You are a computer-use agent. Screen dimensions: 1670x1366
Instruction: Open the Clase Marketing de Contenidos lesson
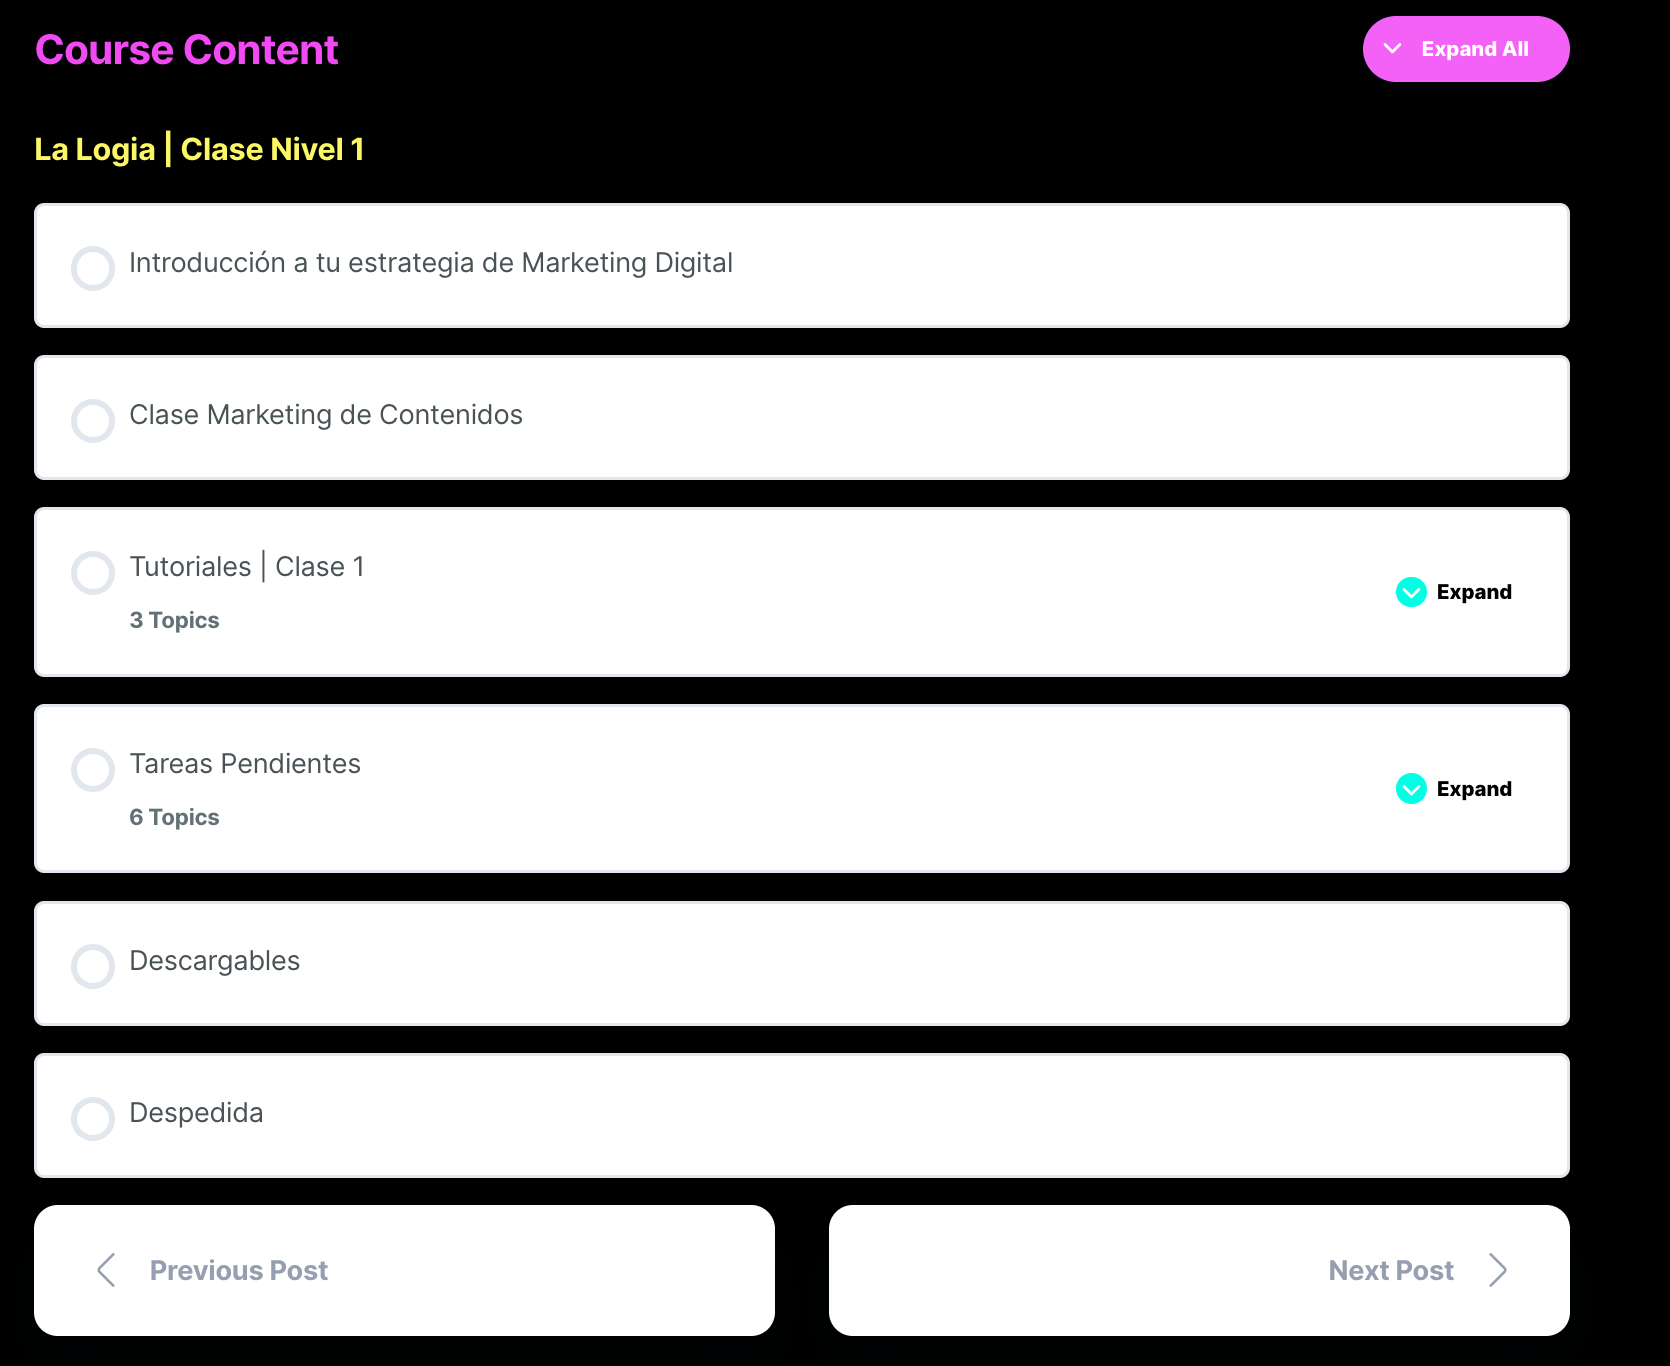326,415
